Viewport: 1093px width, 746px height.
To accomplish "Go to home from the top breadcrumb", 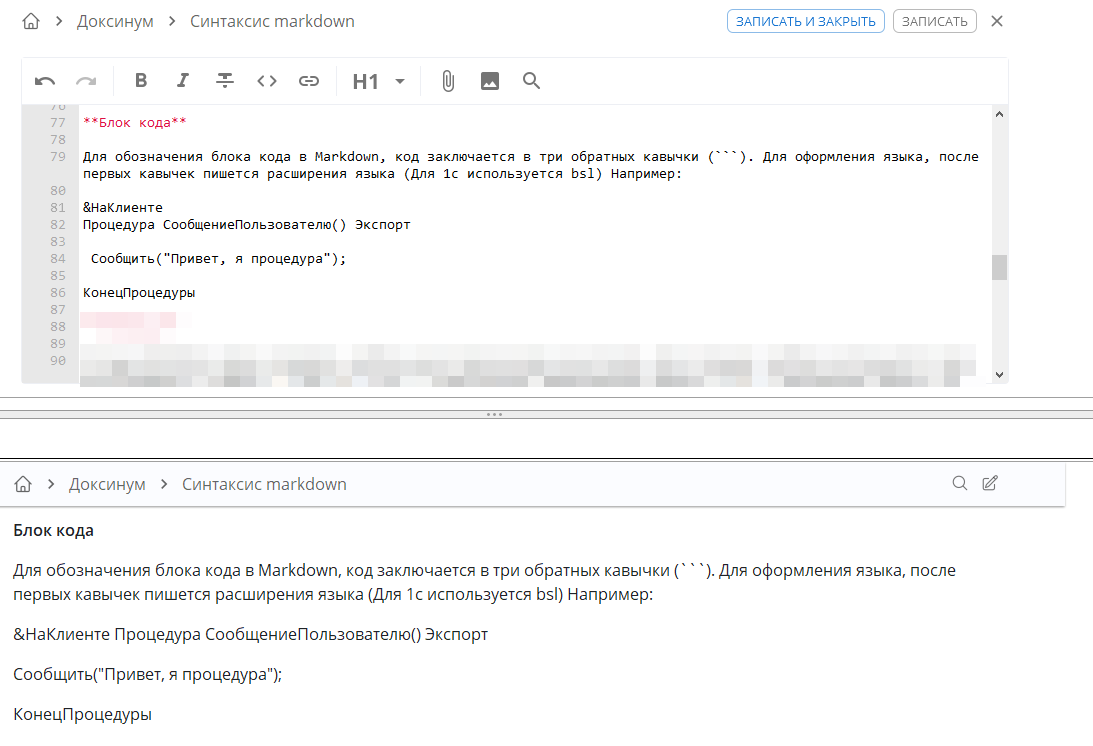I will (32, 21).
